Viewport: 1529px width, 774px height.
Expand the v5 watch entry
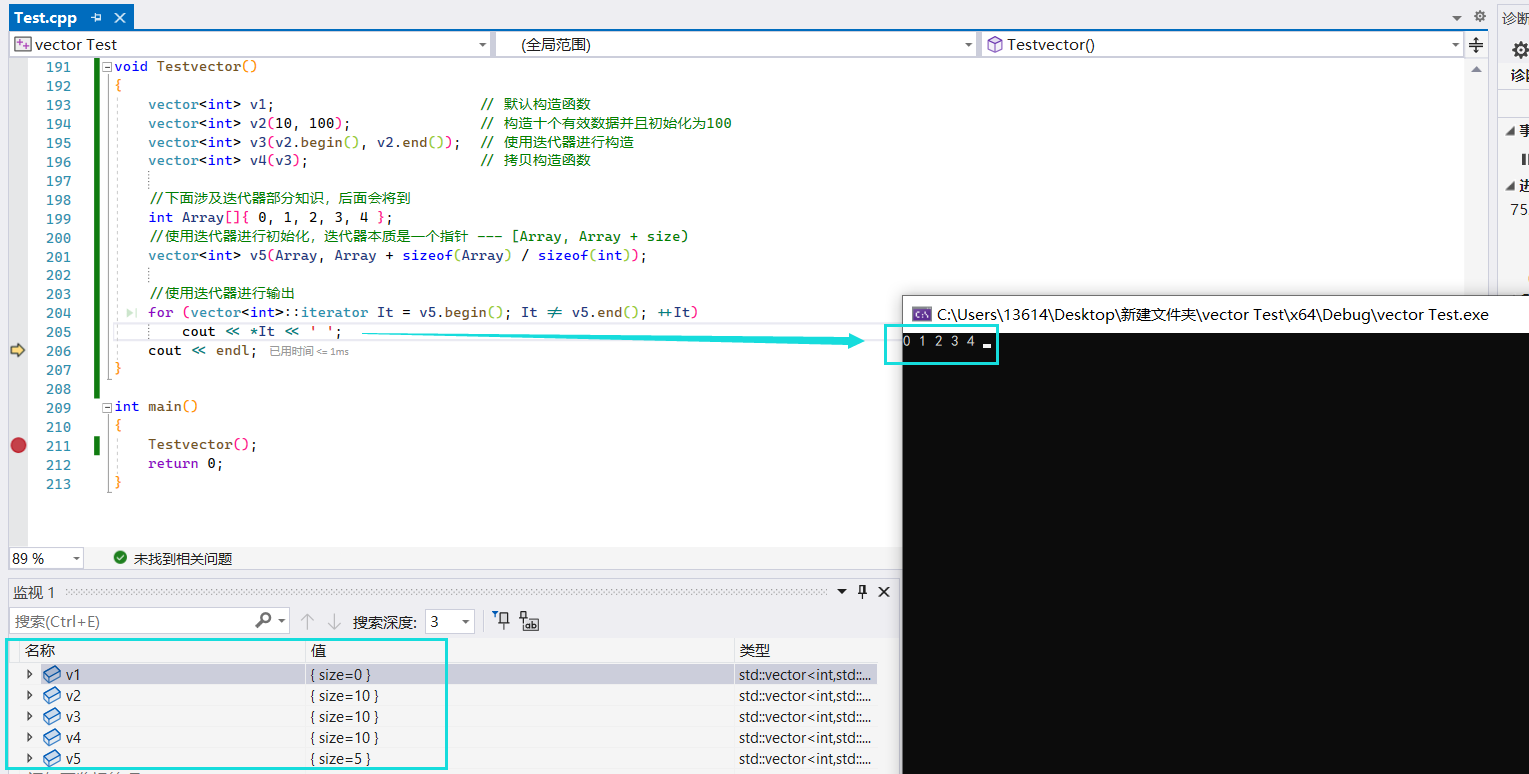pos(30,759)
